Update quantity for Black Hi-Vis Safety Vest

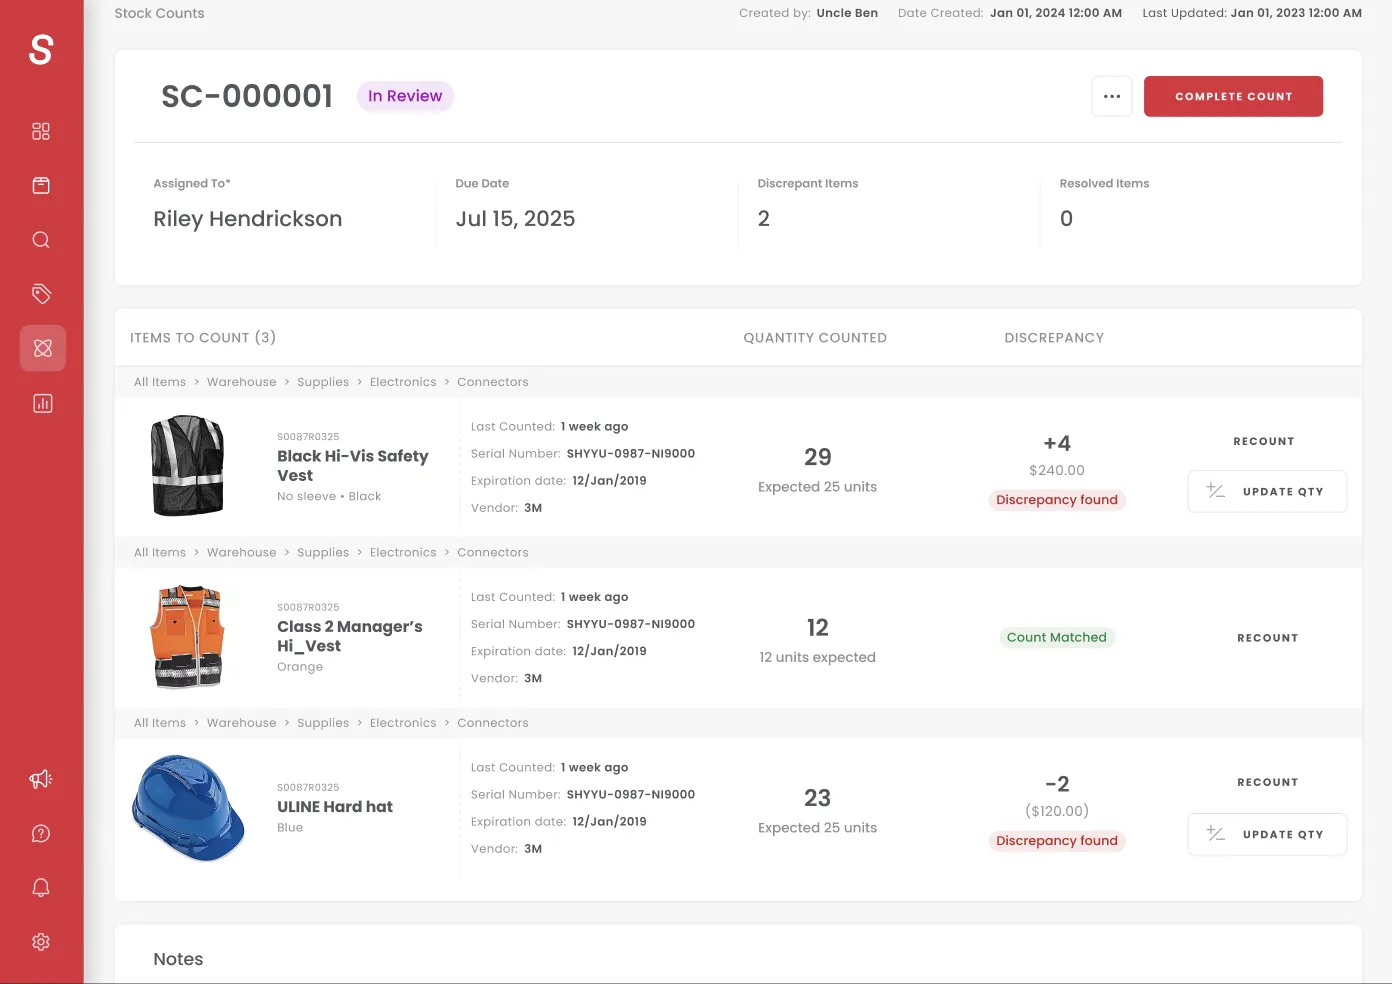(1267, 491)
